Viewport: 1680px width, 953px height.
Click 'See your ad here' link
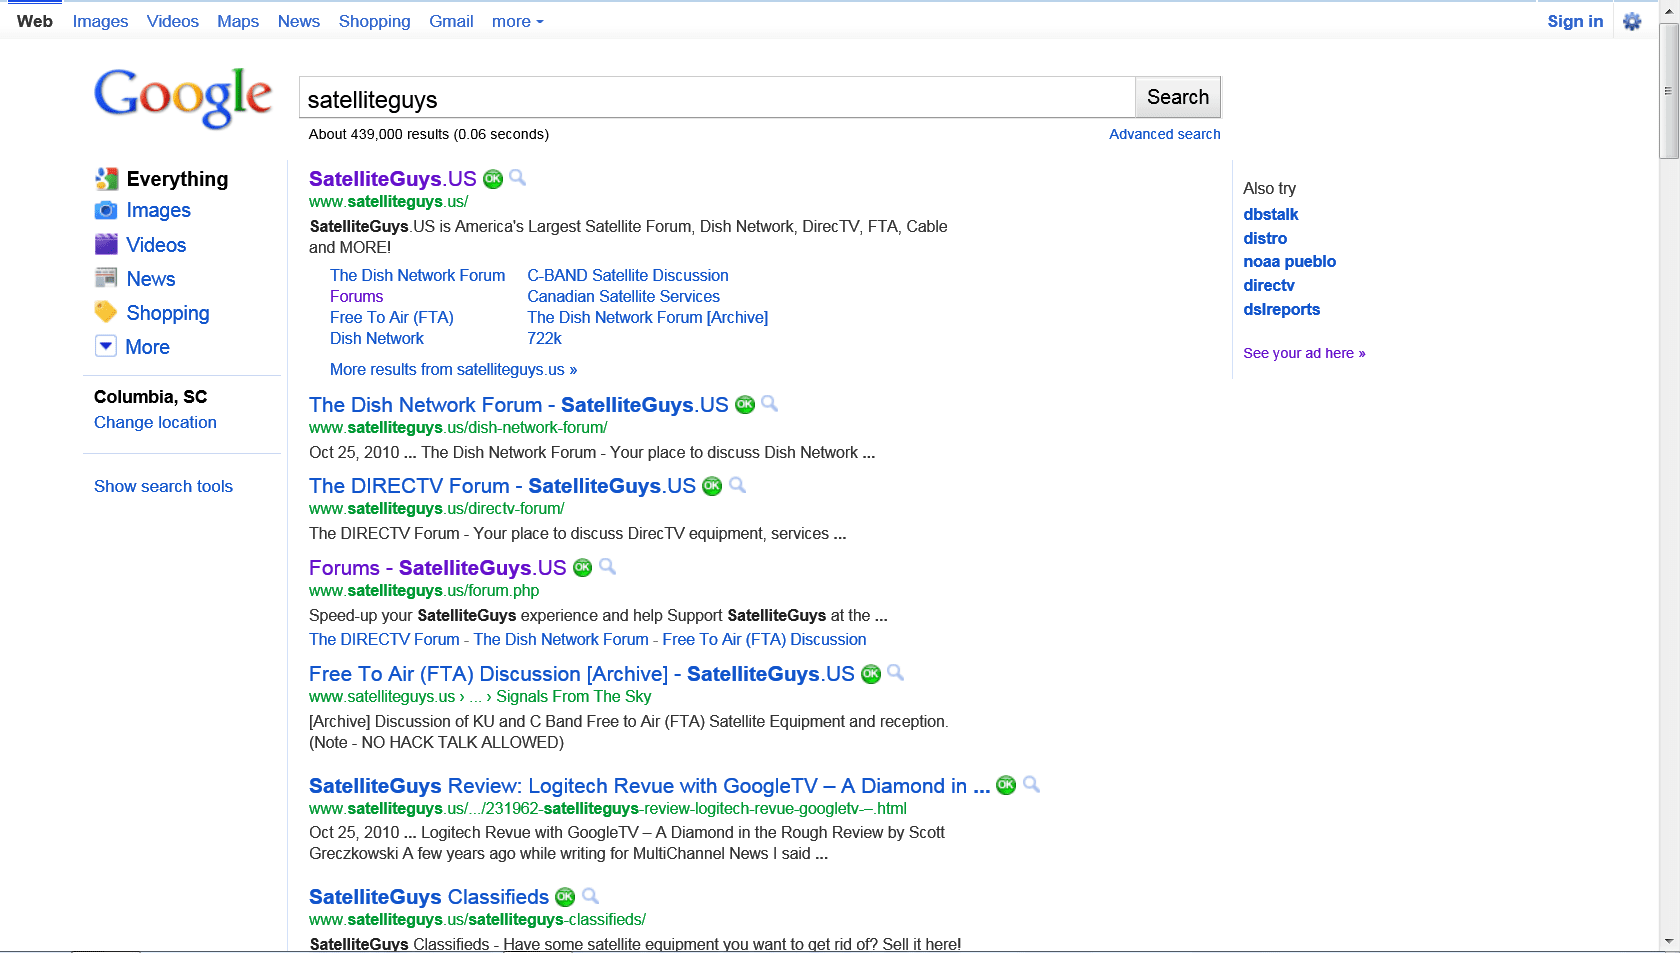coord(1304,353)
